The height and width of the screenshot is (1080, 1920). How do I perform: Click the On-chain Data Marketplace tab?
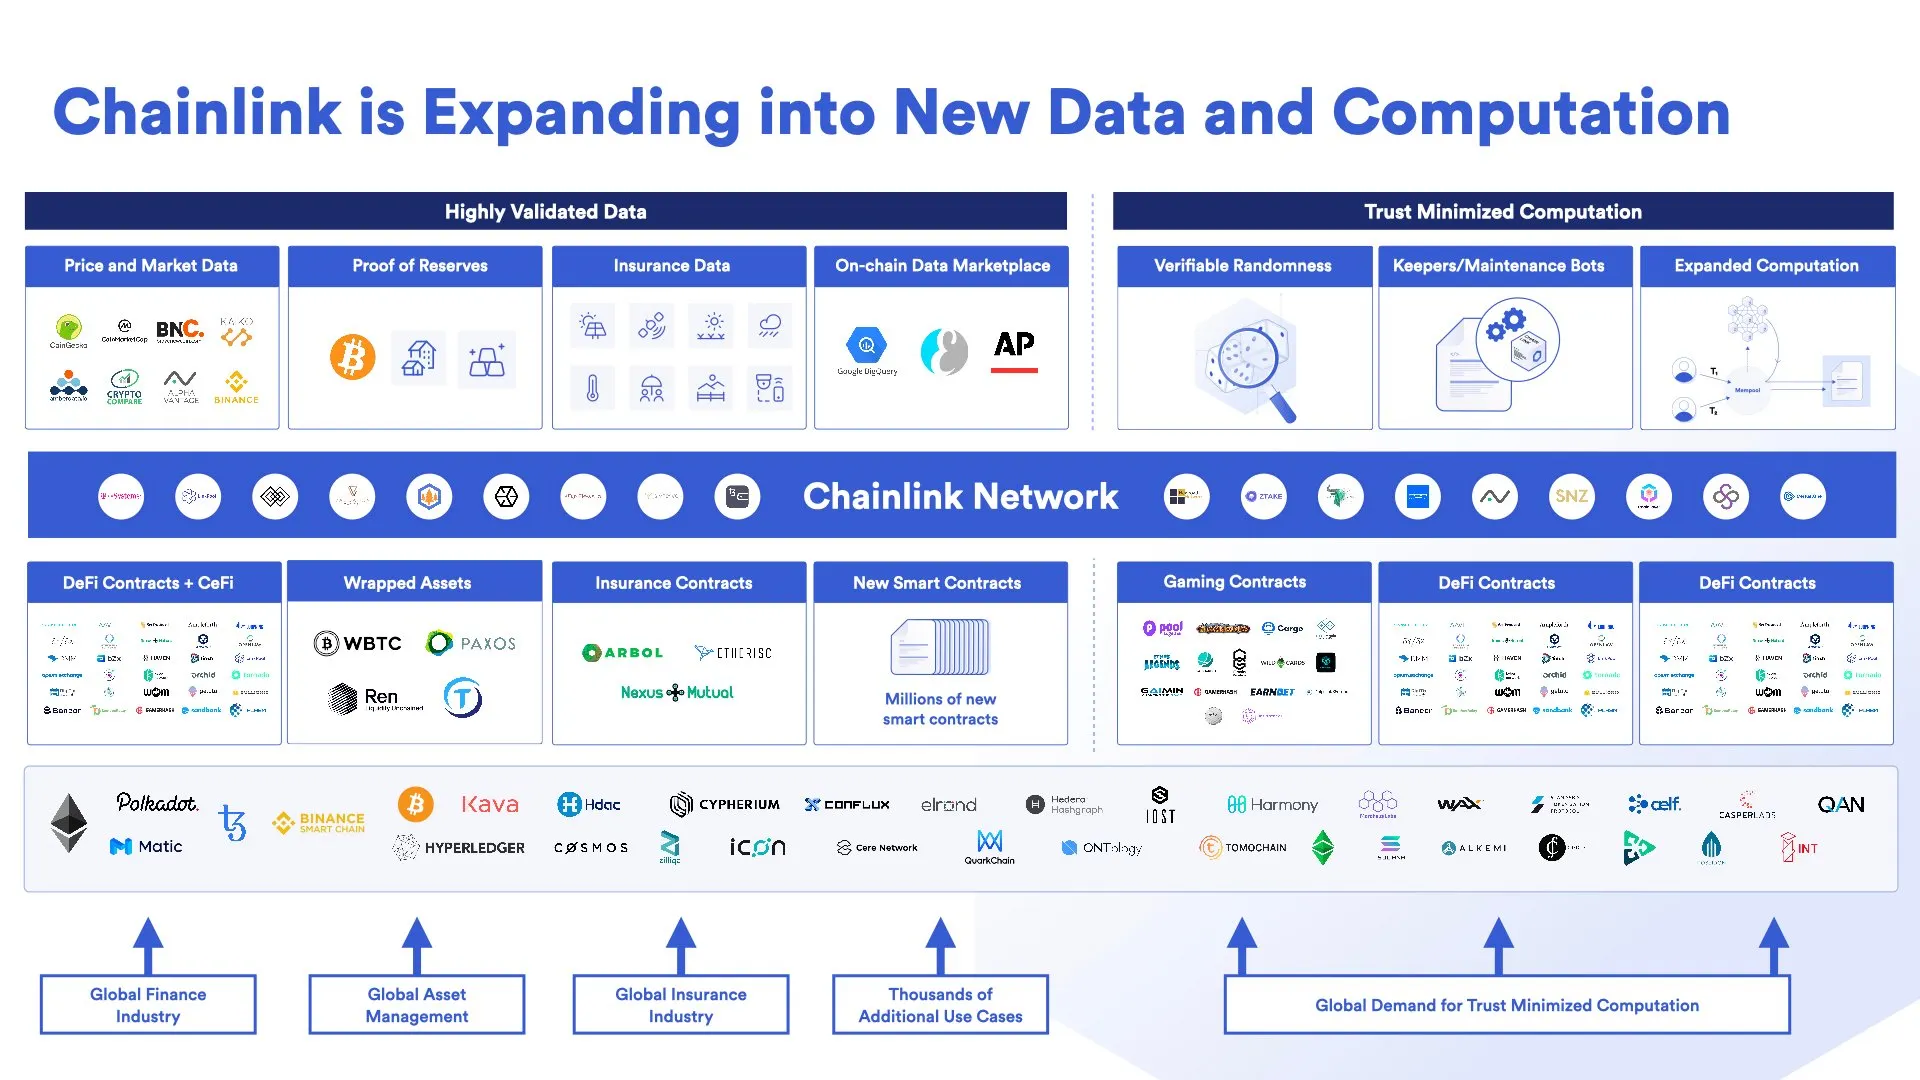click(944, 265)
